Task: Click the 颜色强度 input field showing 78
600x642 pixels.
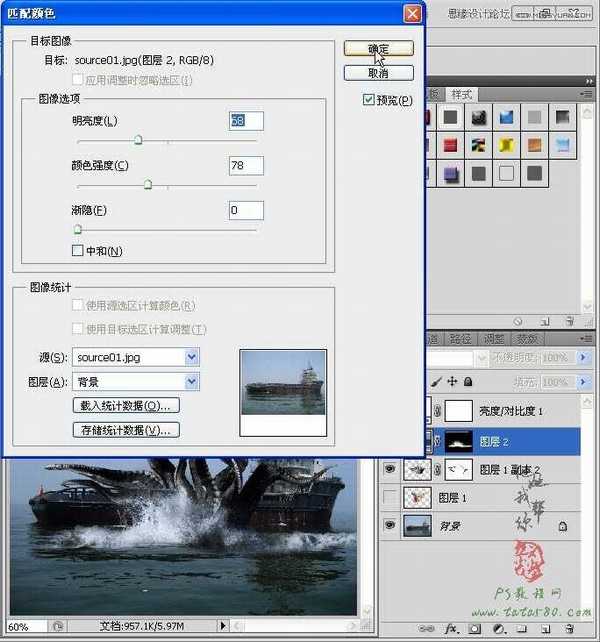Action: point(246,165)
